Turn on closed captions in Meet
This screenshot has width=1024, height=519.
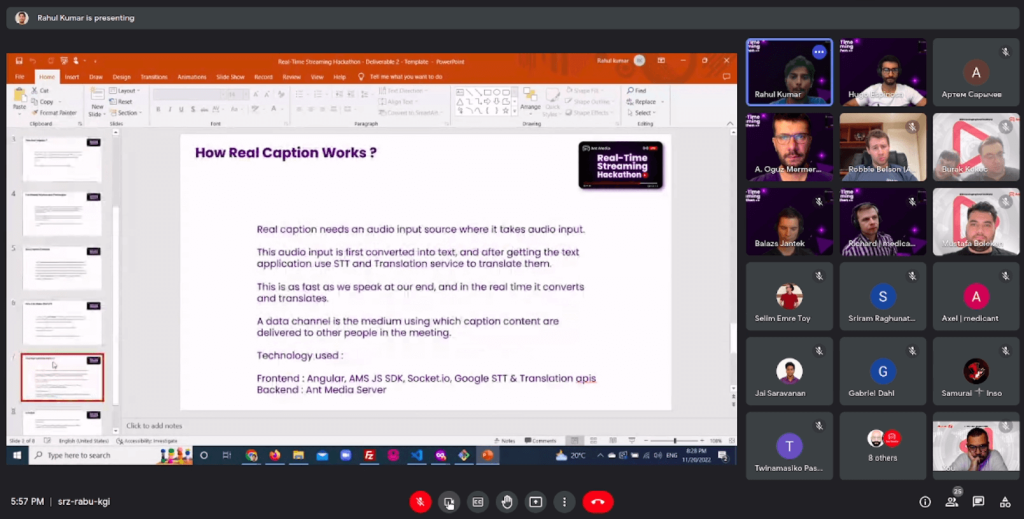click(478, 501)
